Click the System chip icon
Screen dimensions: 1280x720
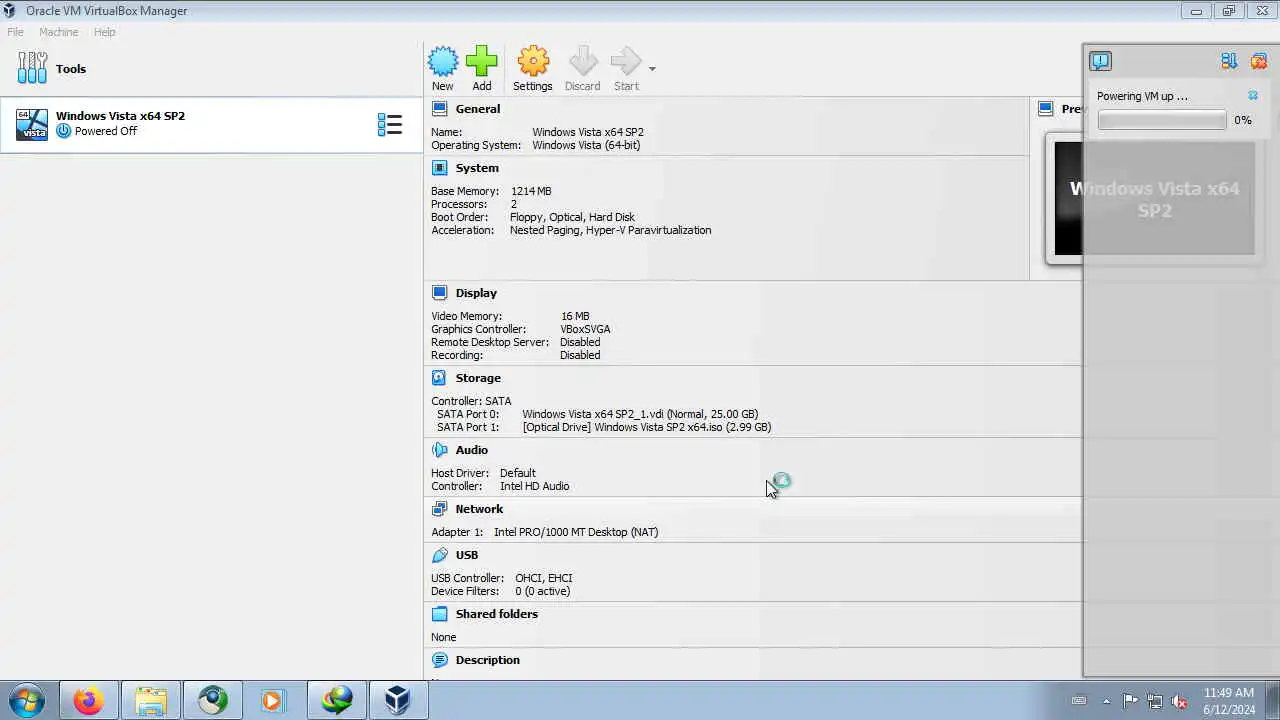click(439, 168)
